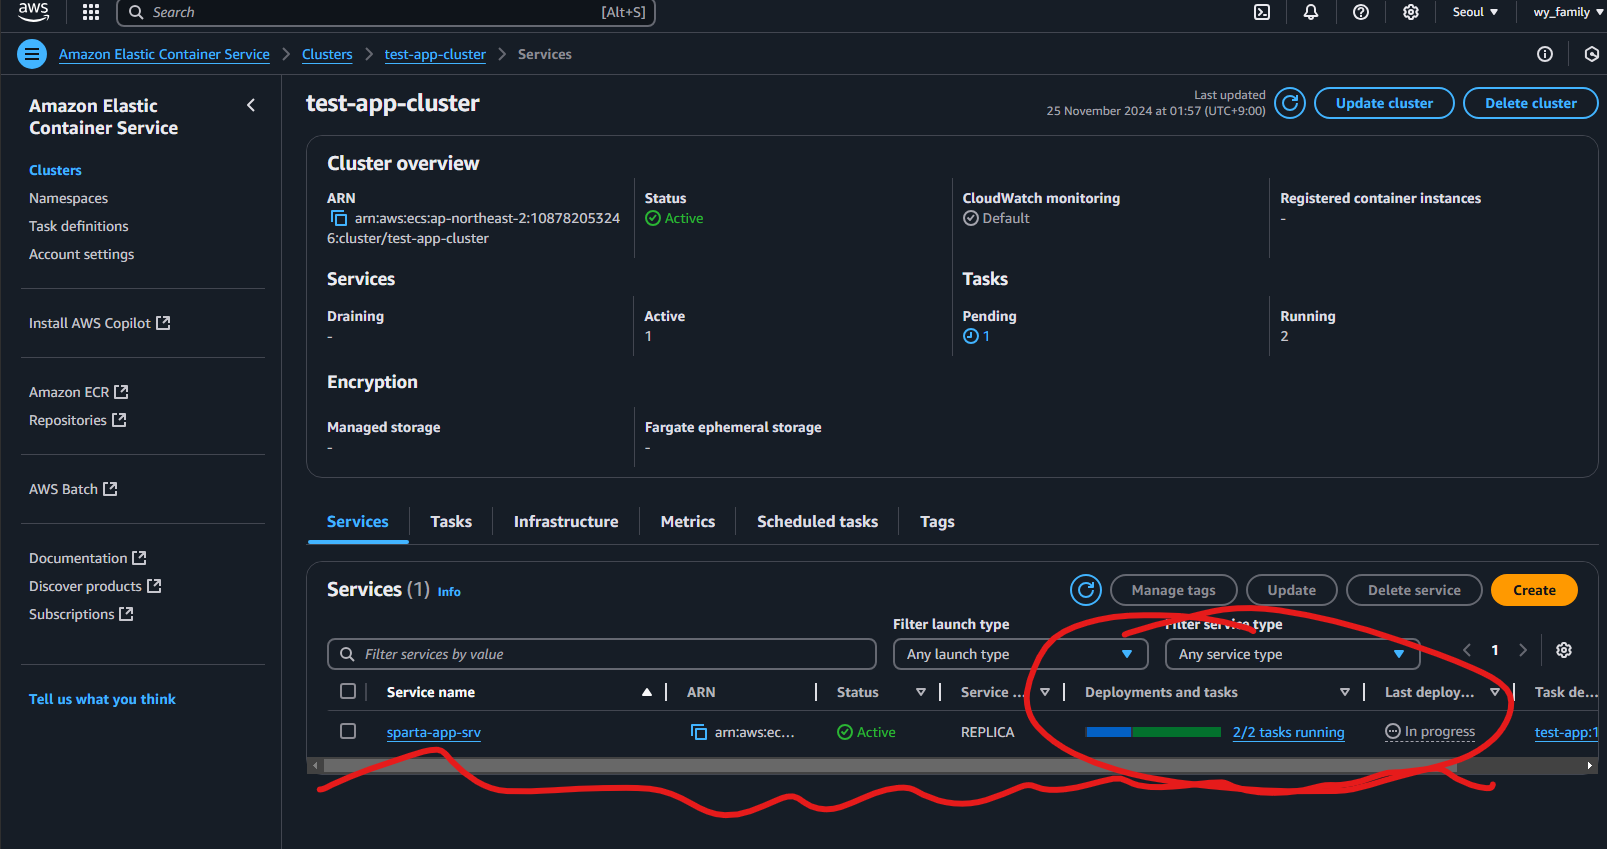Open the AWS Batch external link

pos(73,489)
